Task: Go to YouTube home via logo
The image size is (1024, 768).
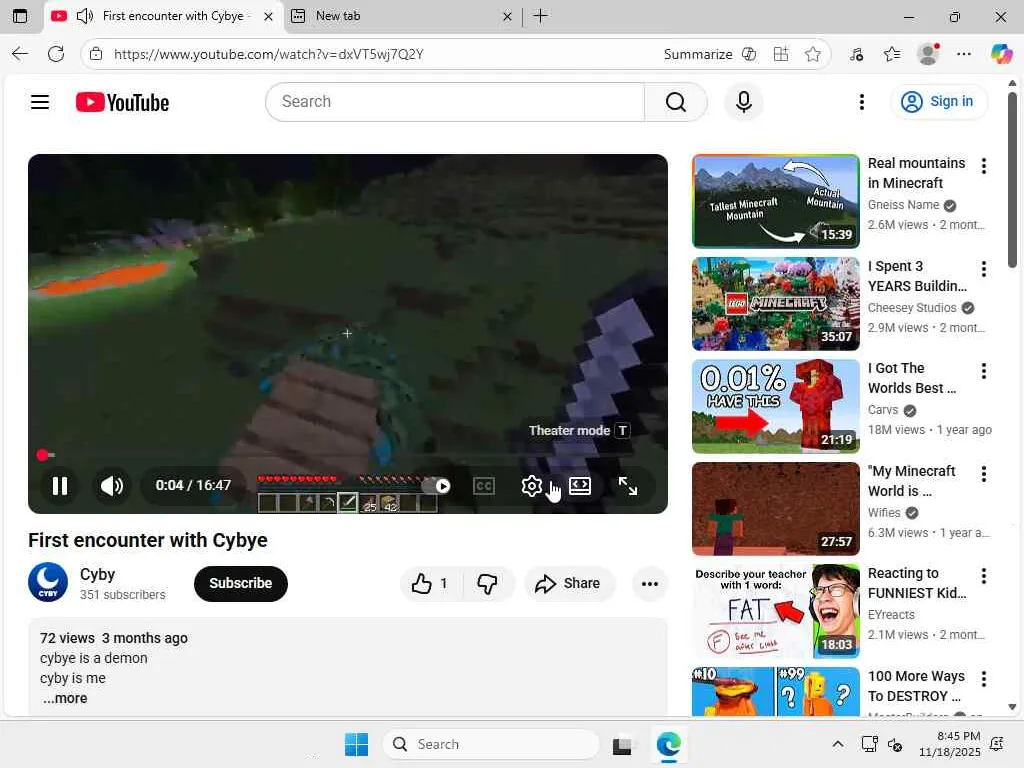Action: (122, 102)
